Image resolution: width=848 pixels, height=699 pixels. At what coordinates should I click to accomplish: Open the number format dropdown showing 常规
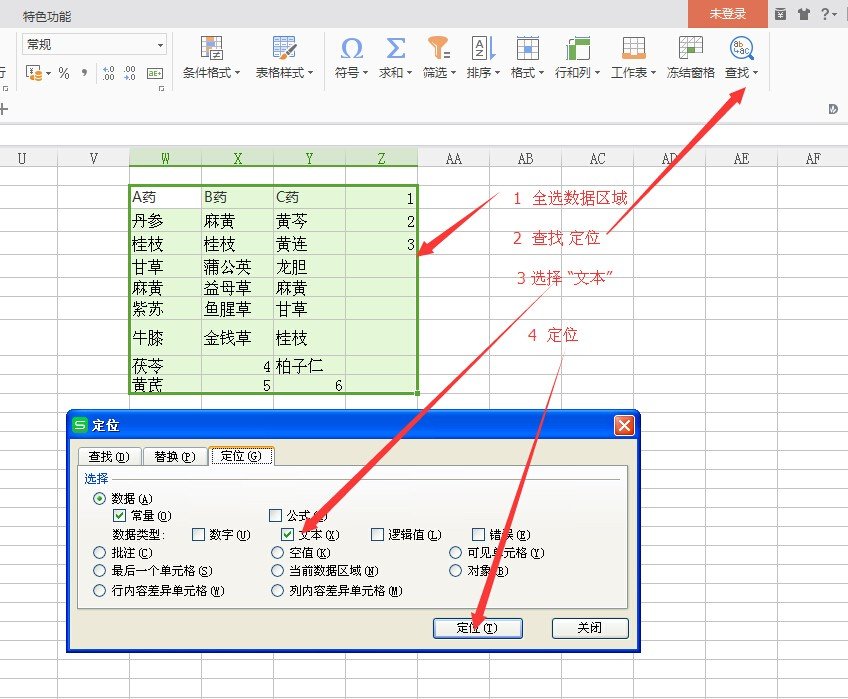pyautogui.click(x=161, y=44)
